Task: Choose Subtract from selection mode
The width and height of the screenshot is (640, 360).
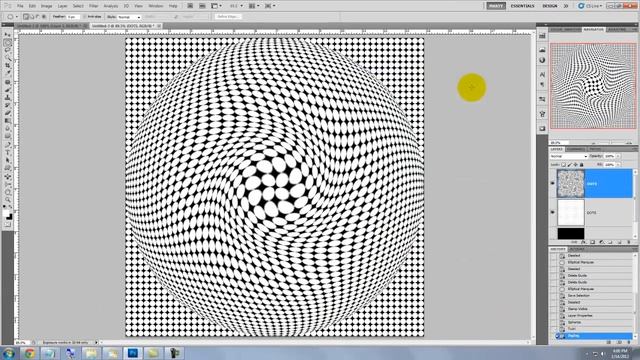Action: [x=38, y=17]
